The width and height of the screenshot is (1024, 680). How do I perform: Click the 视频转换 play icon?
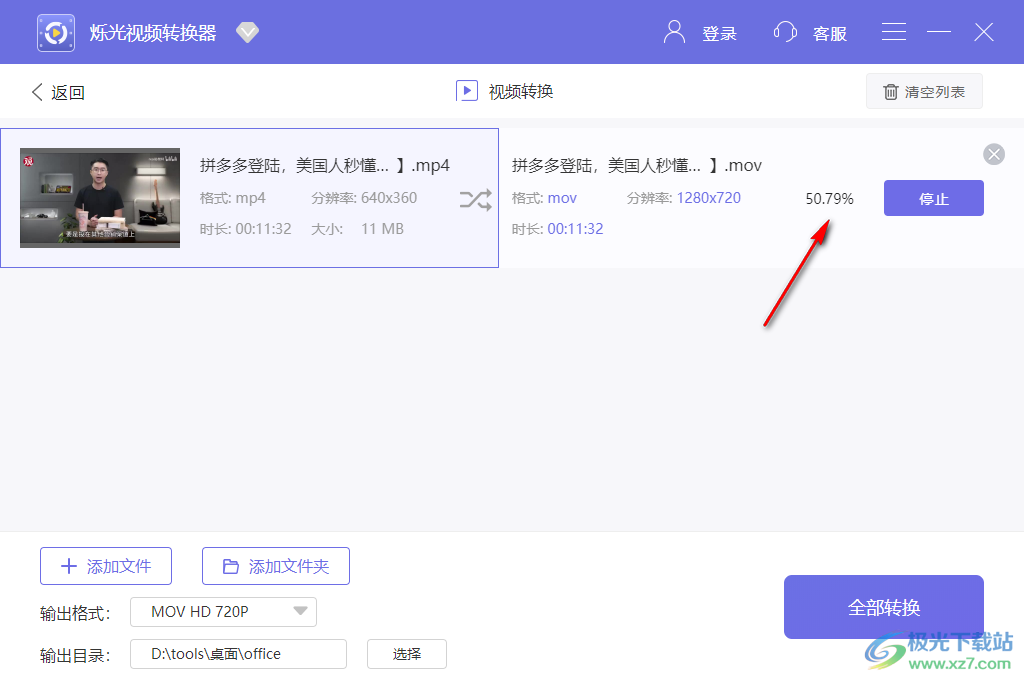(466, 91)
